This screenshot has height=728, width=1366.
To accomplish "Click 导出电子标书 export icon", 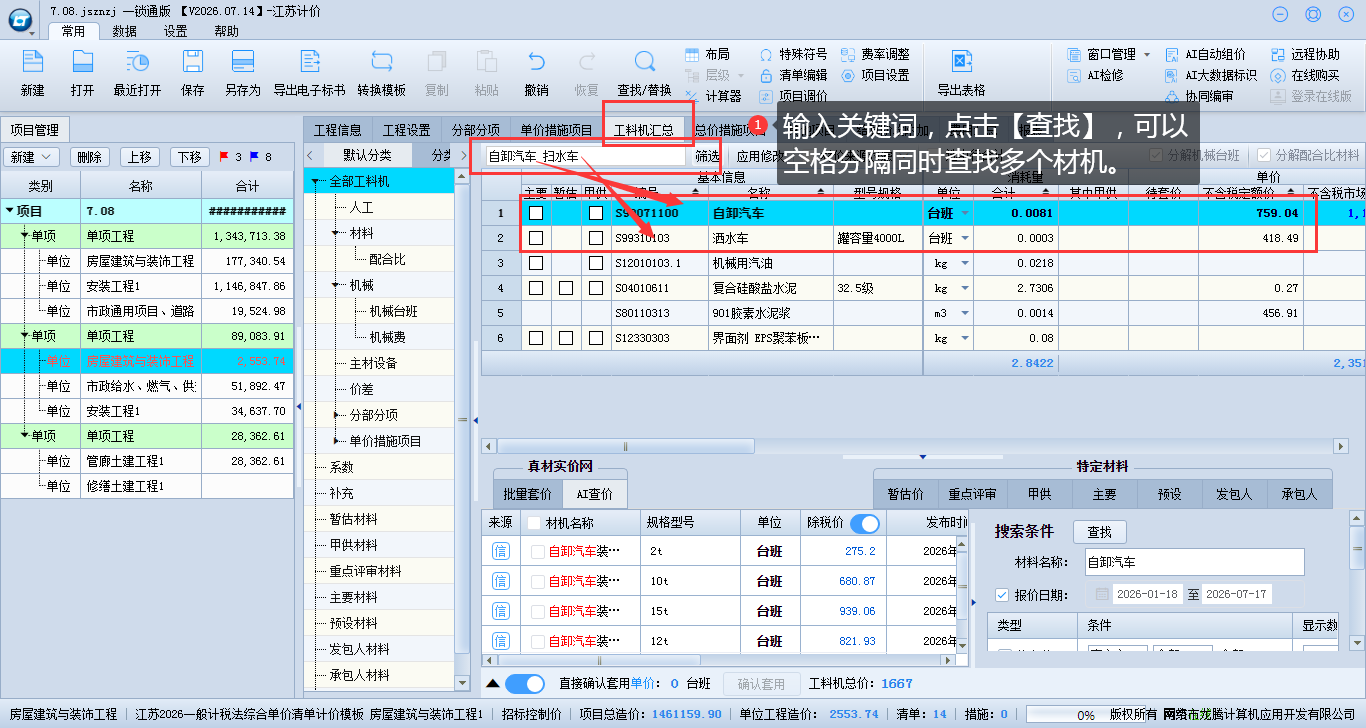I will (x=309, y=63).
